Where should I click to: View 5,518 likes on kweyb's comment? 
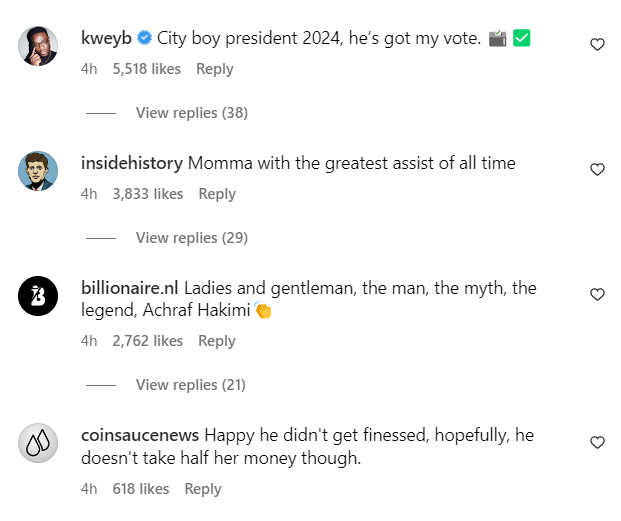(147, 69)
